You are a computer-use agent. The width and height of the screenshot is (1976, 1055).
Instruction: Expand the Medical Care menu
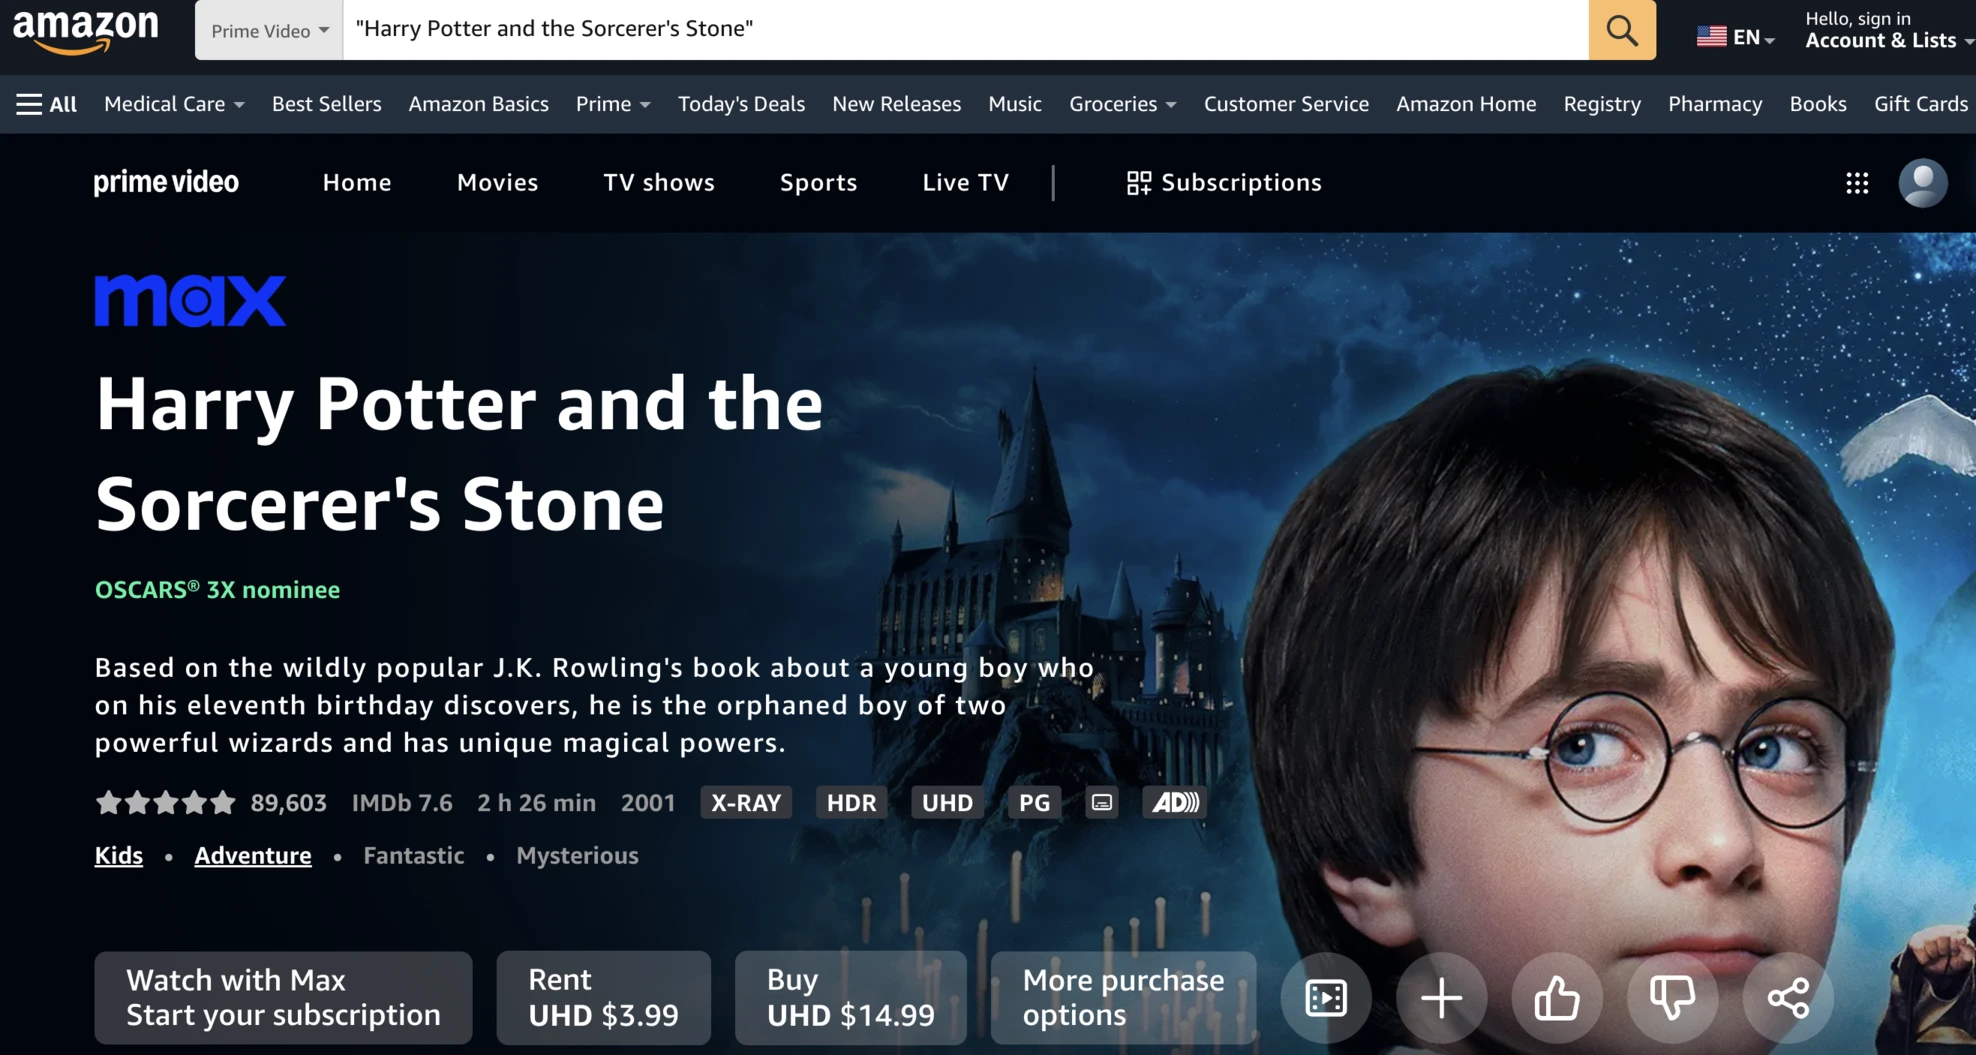pos(174,104)
